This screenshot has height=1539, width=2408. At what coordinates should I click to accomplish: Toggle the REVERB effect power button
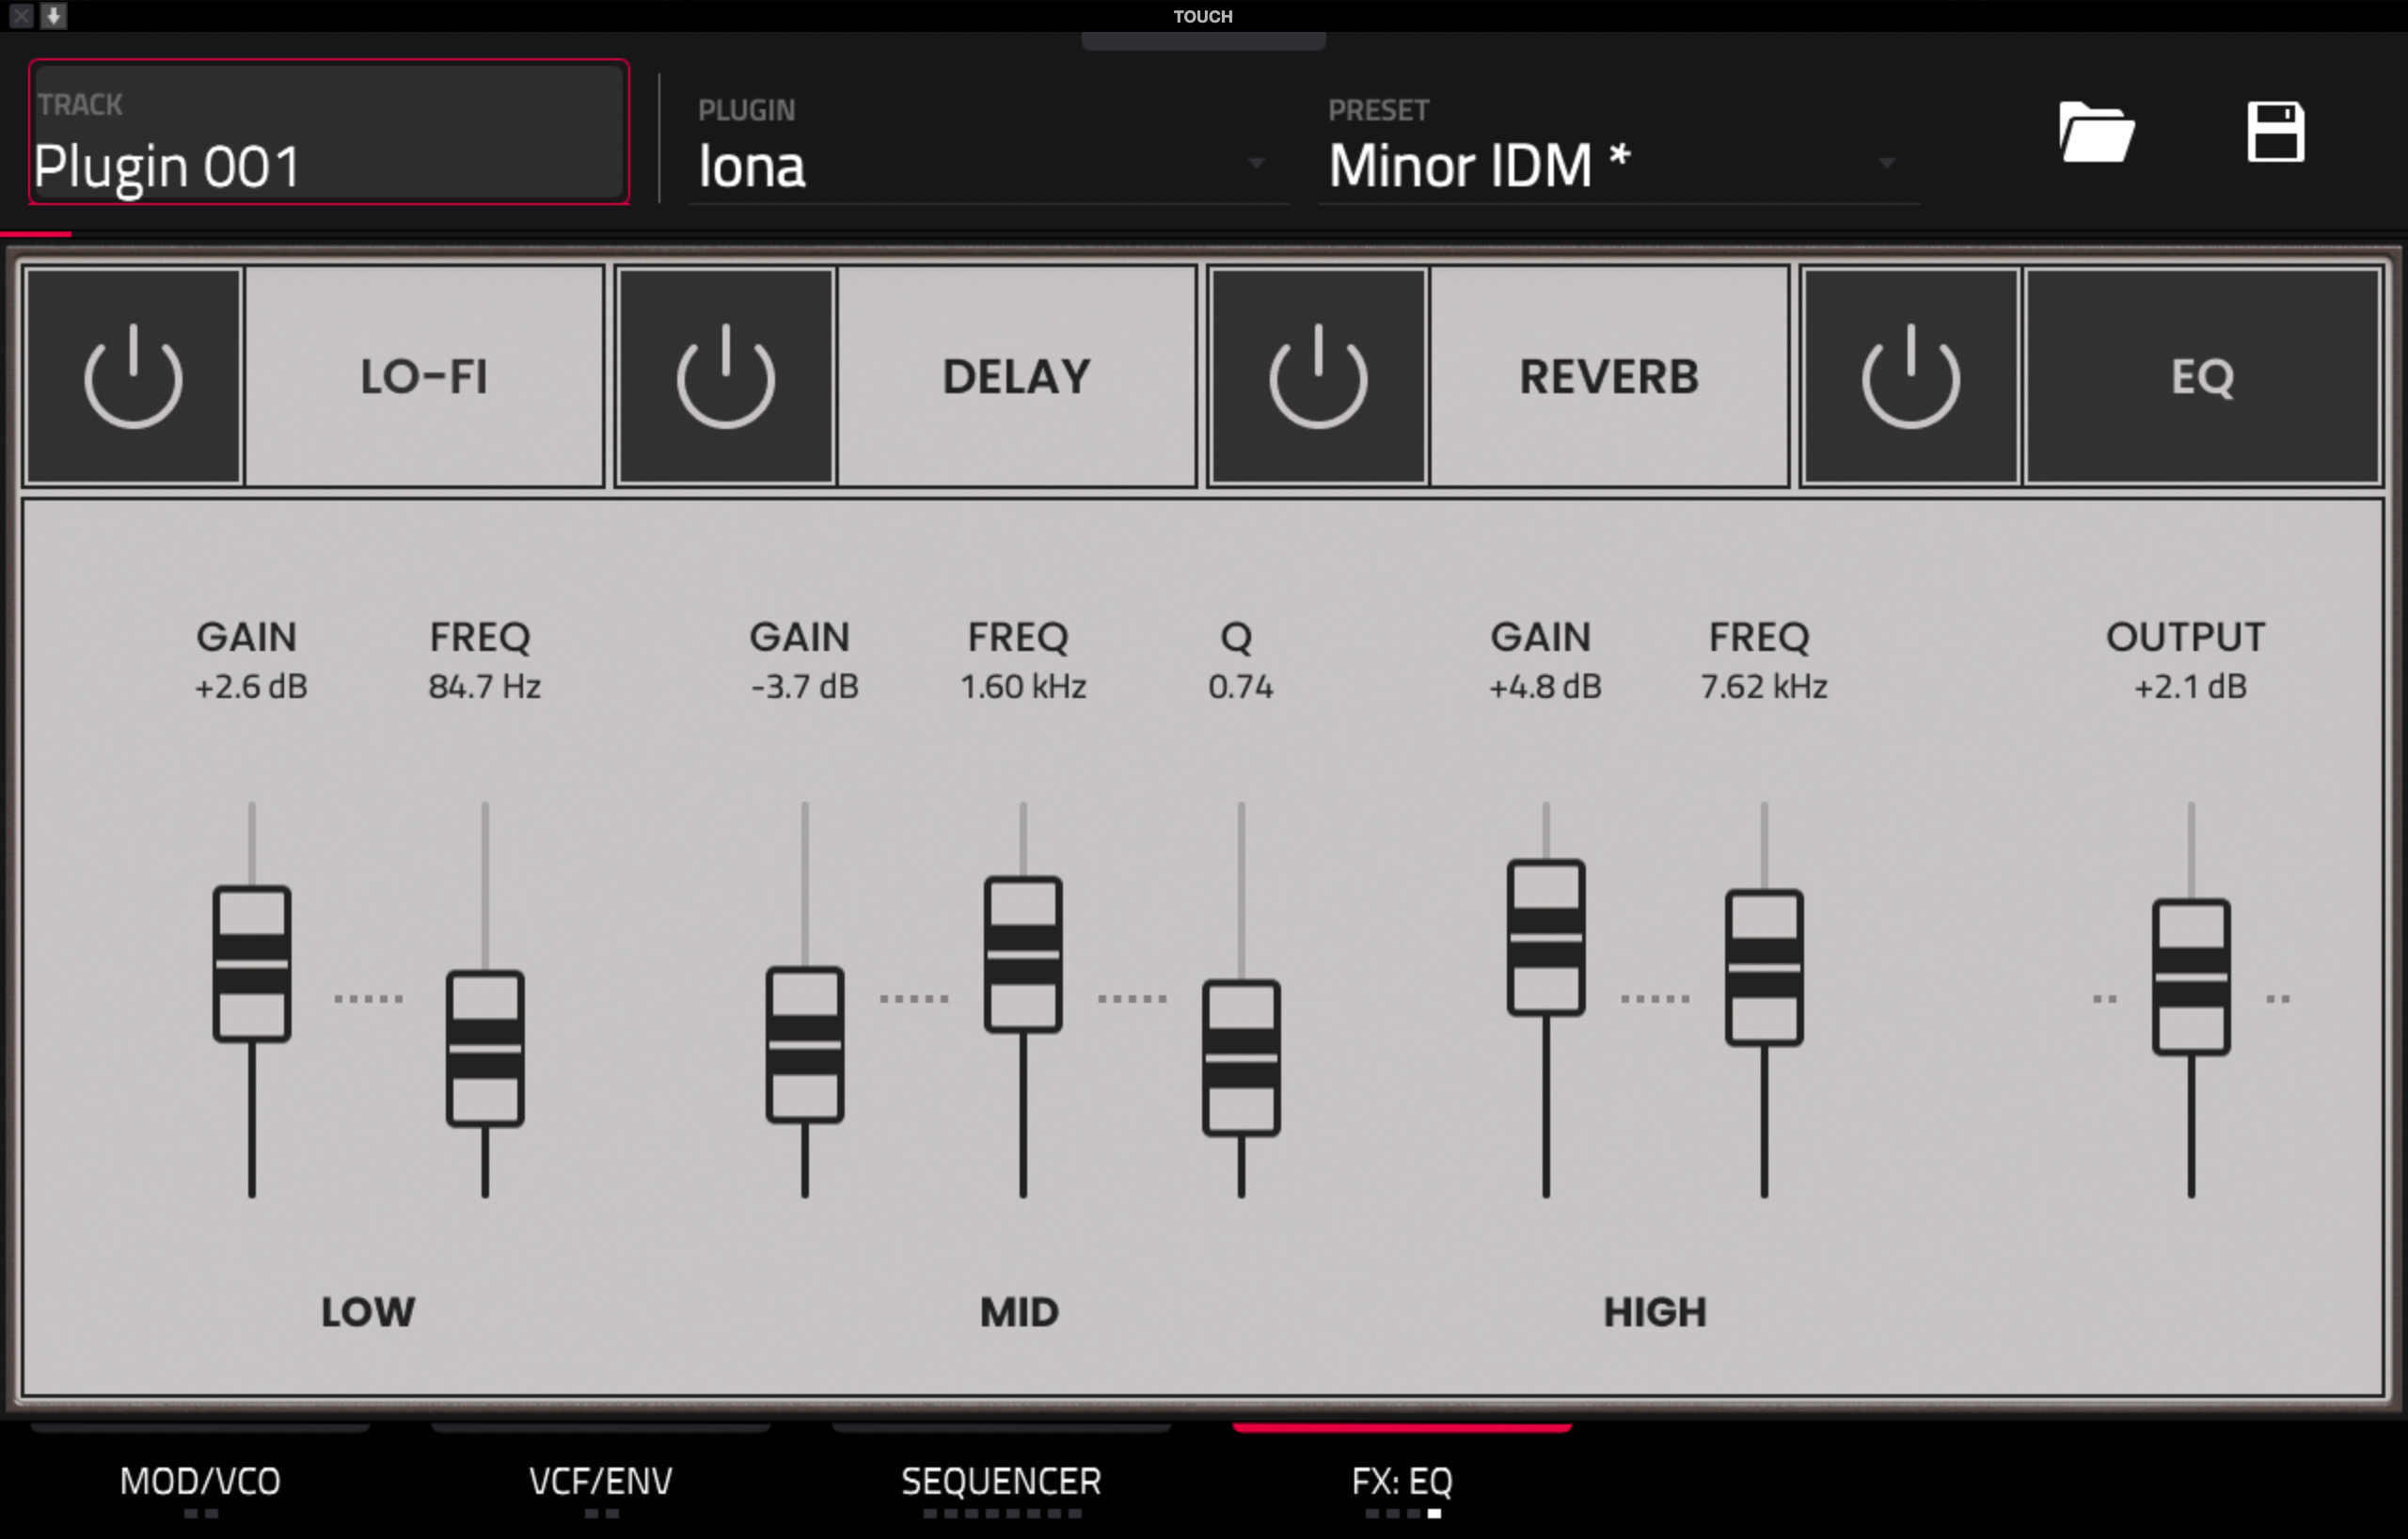pyautogui.click(x=1317, y=376)
